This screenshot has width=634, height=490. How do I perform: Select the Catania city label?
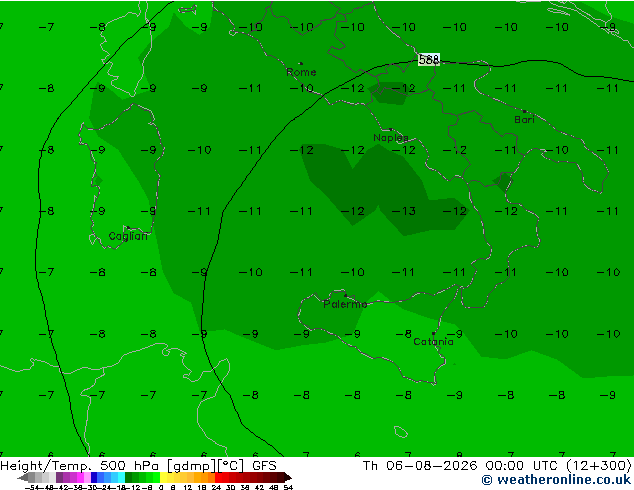pos(433,342)
